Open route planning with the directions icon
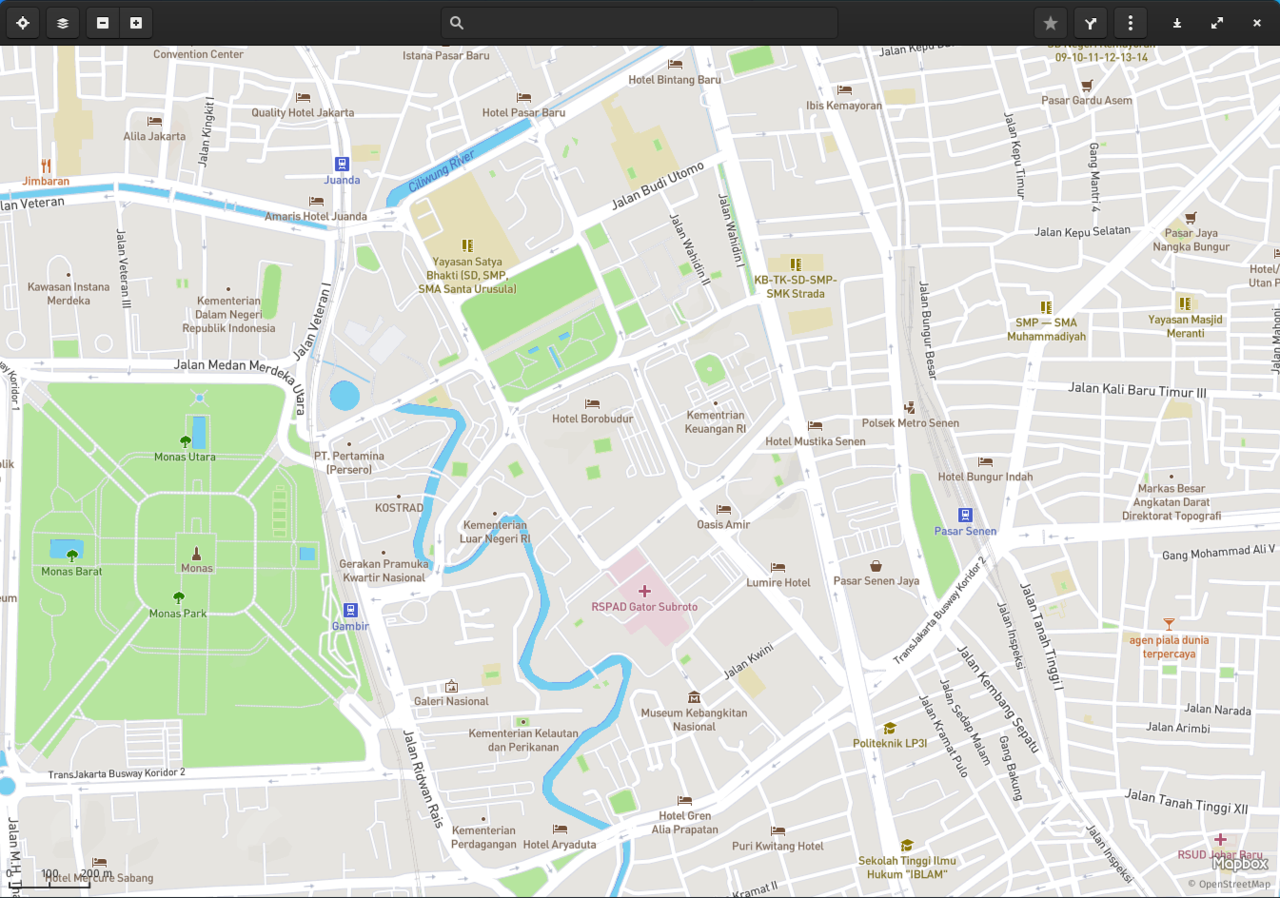This screenshot has height=898, width=1280. (1090, 22)
